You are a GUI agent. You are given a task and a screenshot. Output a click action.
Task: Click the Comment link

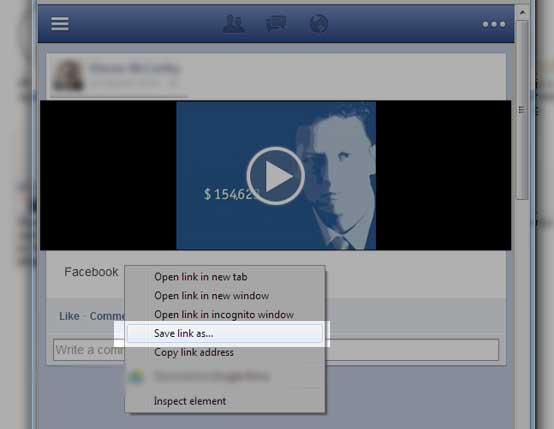pos(107,316)
